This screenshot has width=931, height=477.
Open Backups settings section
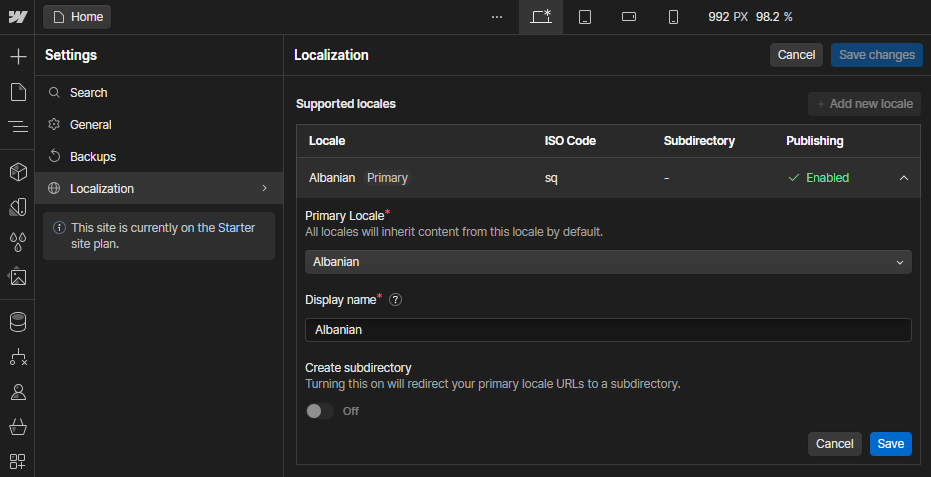[92, 157]
